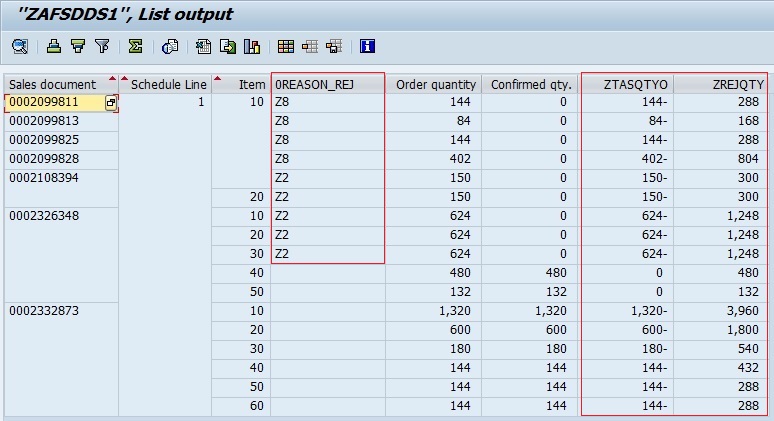Sort the list in descending order
This screenshot has width=774, height=421.
pyautogui.click(x=77, y=46)
